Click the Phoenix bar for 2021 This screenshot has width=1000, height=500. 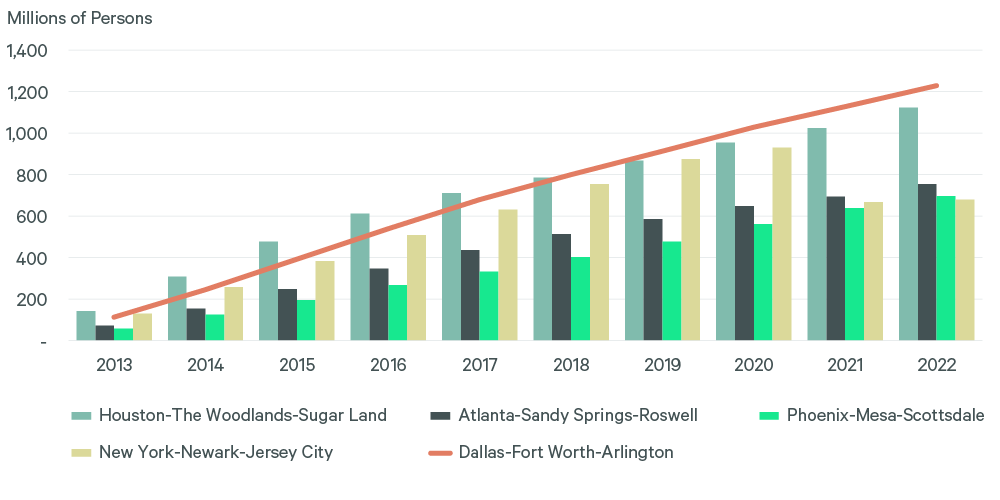(x=855, y=274)
